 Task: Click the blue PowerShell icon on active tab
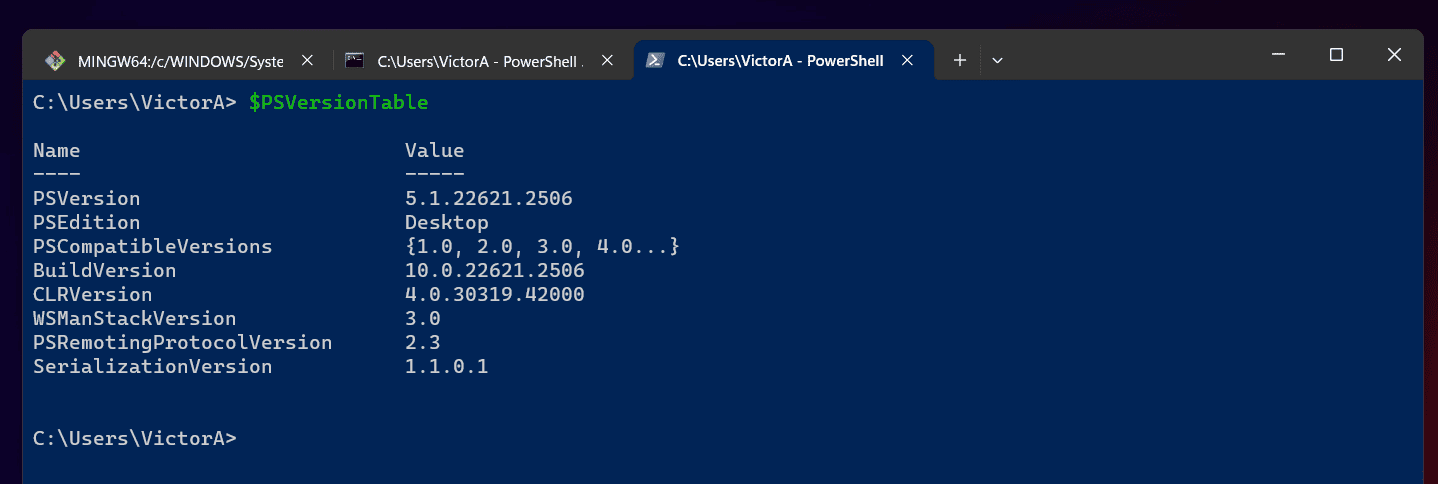coord(654,60)
